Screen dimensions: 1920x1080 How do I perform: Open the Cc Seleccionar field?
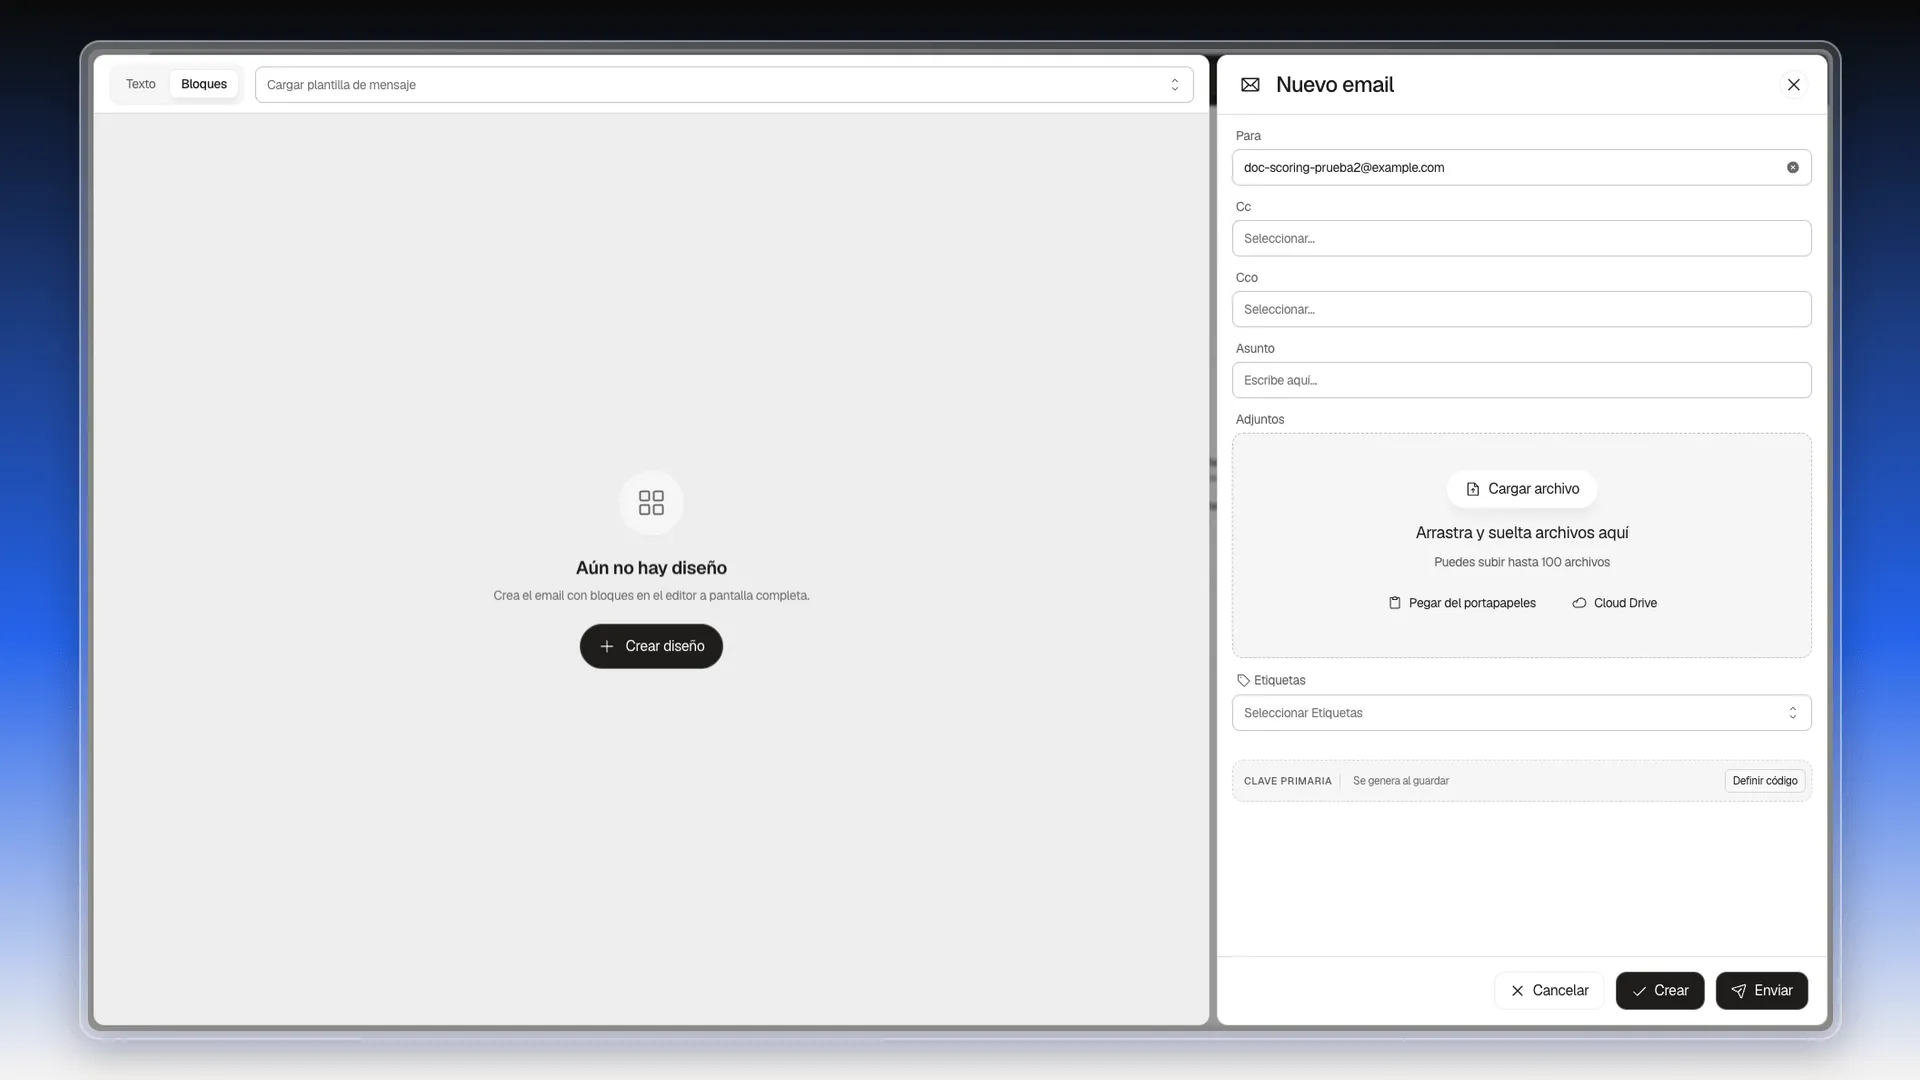[1521, 239]
